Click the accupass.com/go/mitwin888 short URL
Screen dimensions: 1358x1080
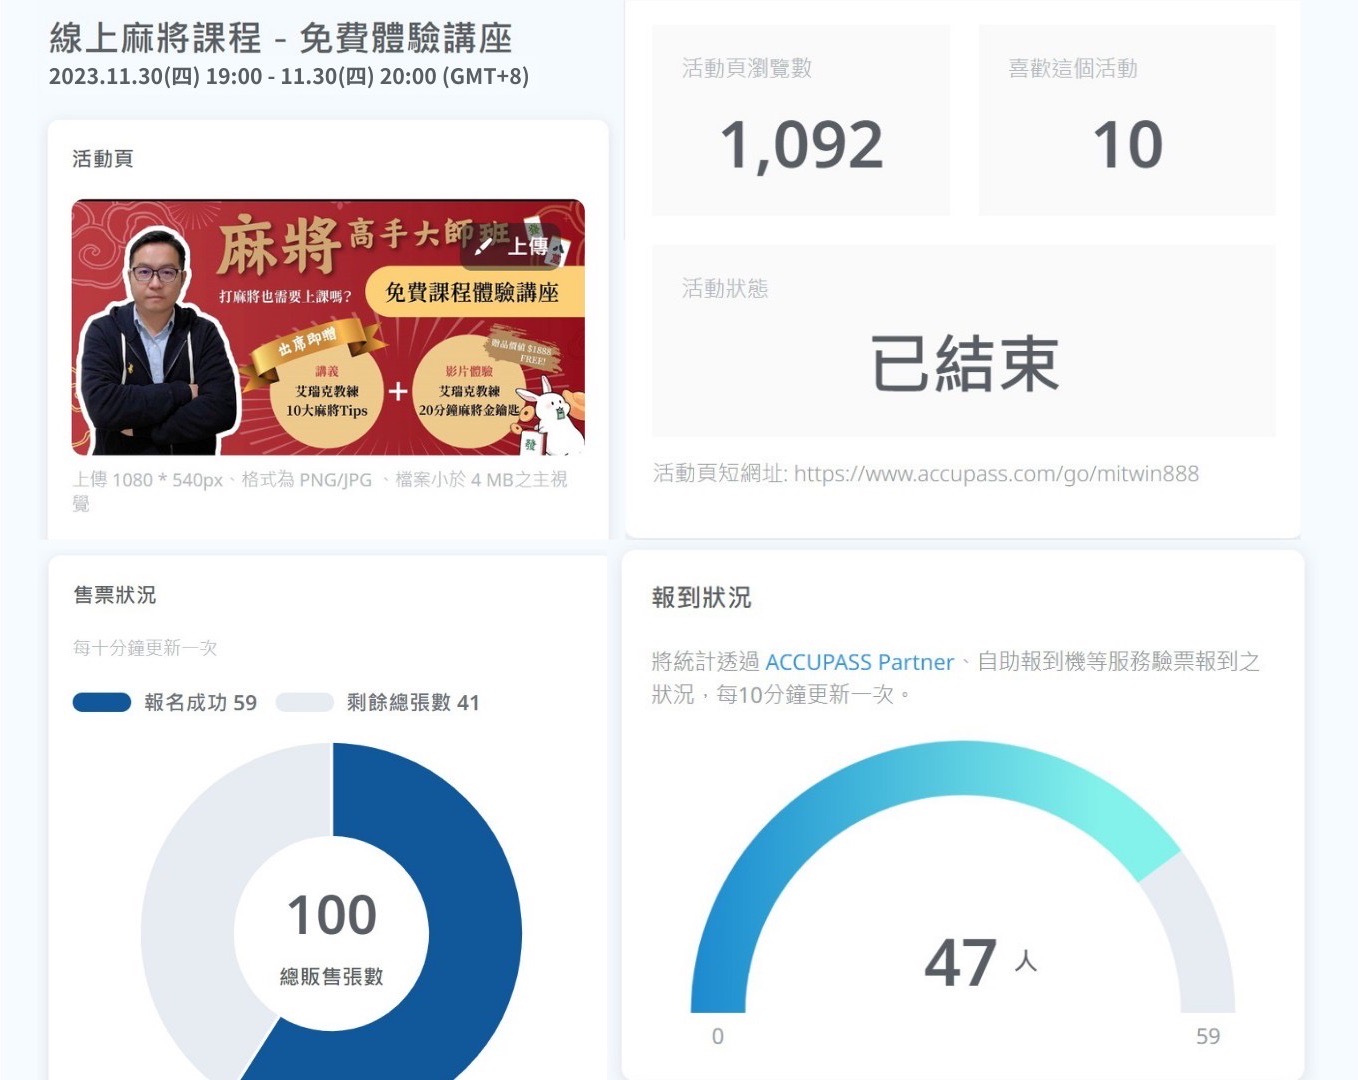995,473
